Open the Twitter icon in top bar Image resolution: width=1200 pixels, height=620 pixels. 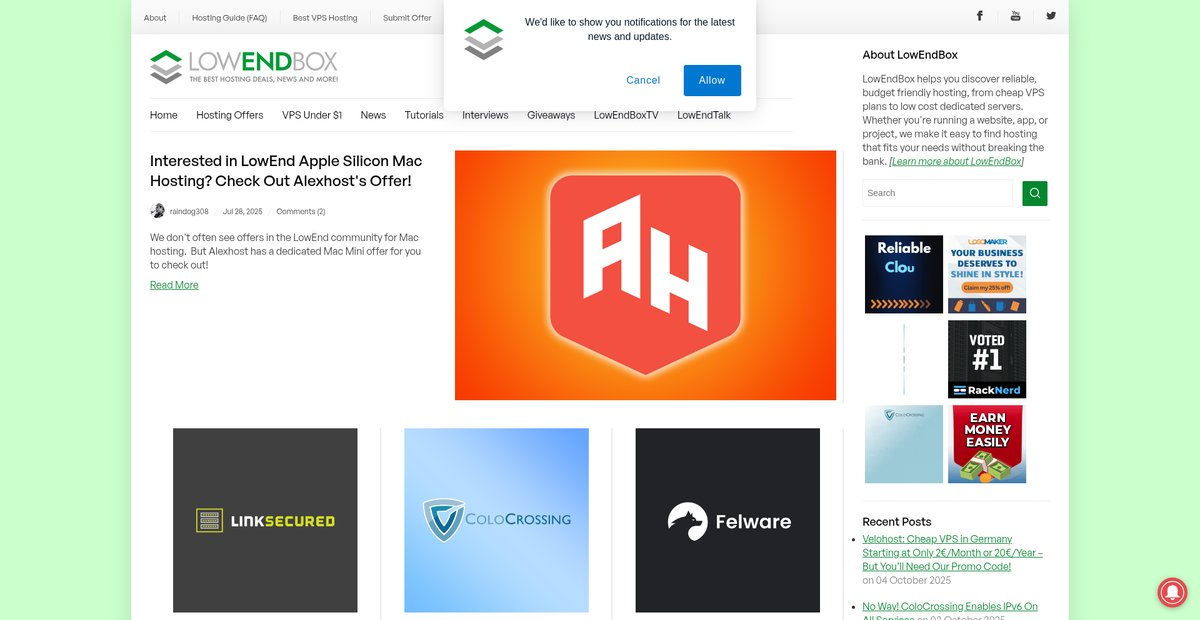click(x=1051, y=16)
